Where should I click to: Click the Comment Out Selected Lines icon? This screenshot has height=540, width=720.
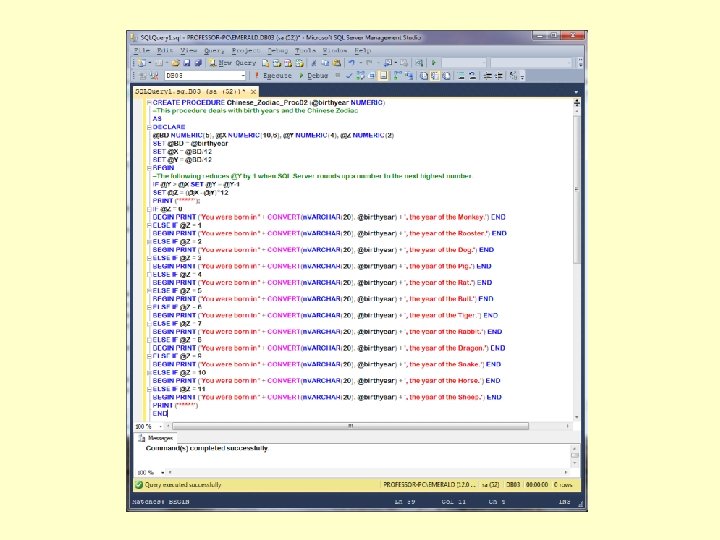[461, 75]
